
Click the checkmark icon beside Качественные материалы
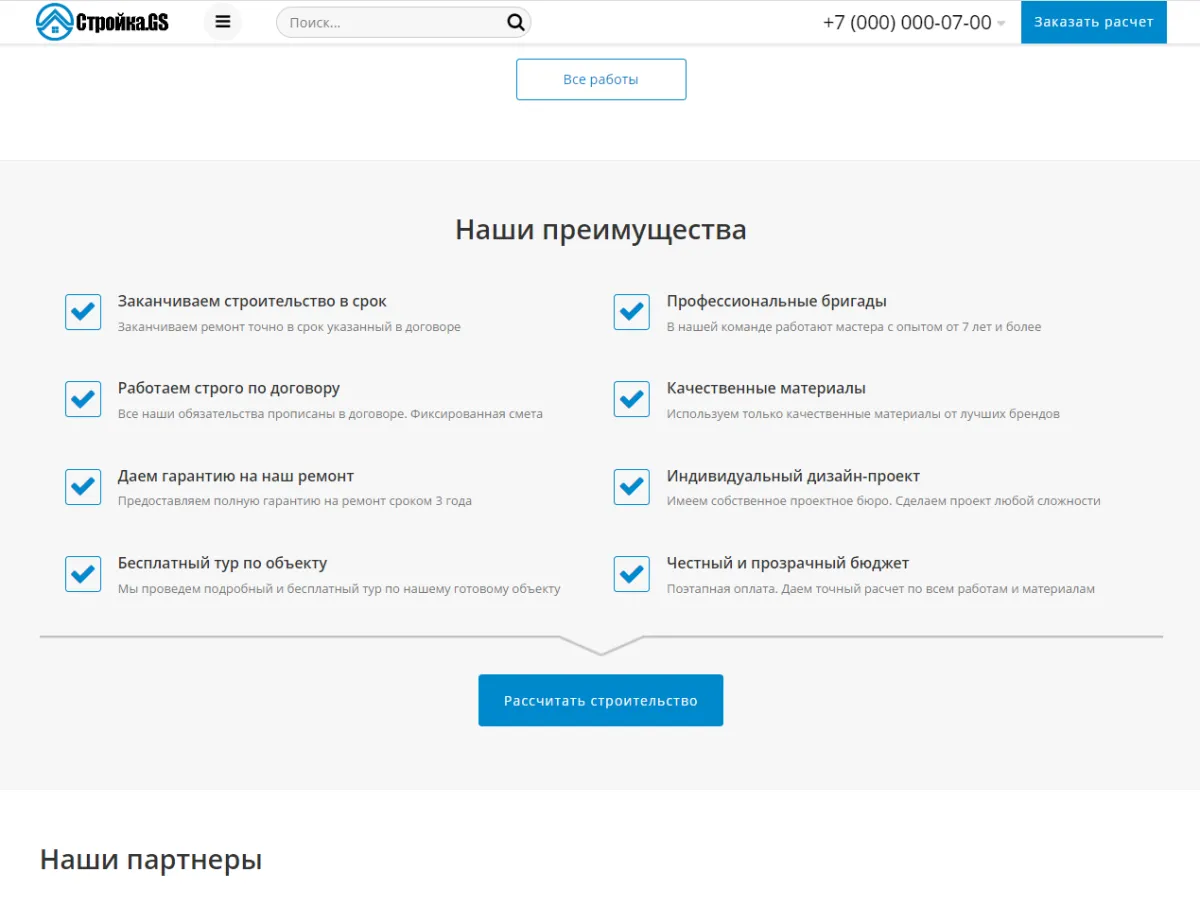[631, 398]
